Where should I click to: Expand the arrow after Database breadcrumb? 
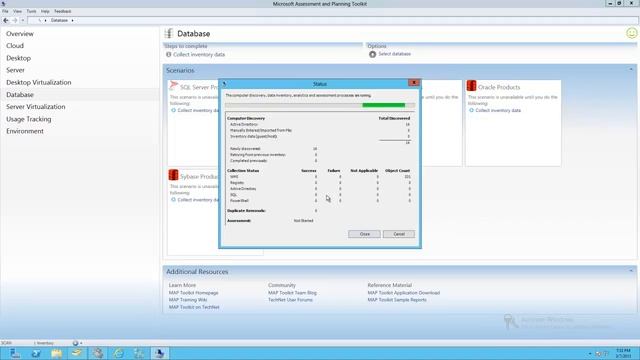click(73, 20)
